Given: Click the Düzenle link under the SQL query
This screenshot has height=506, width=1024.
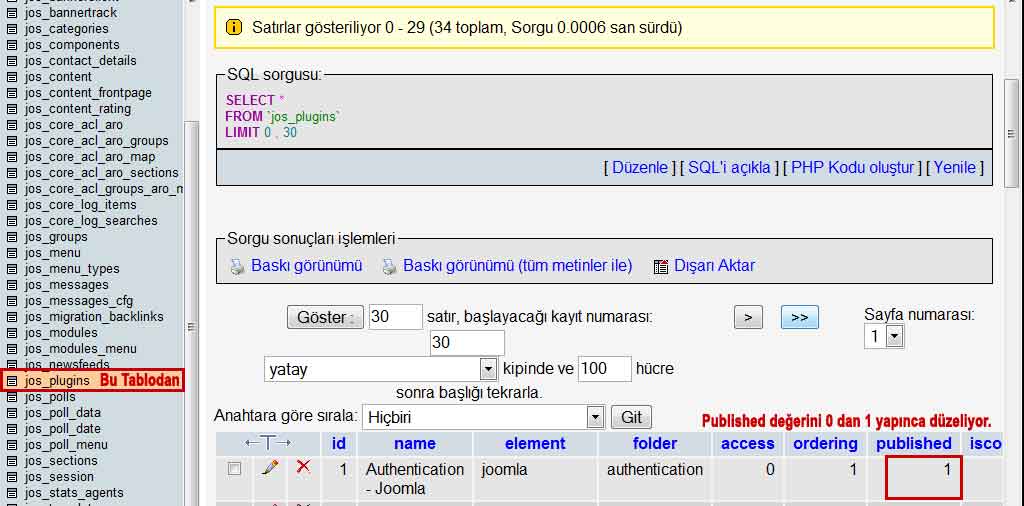Looking at the screenshot, I should coord(640,168).
